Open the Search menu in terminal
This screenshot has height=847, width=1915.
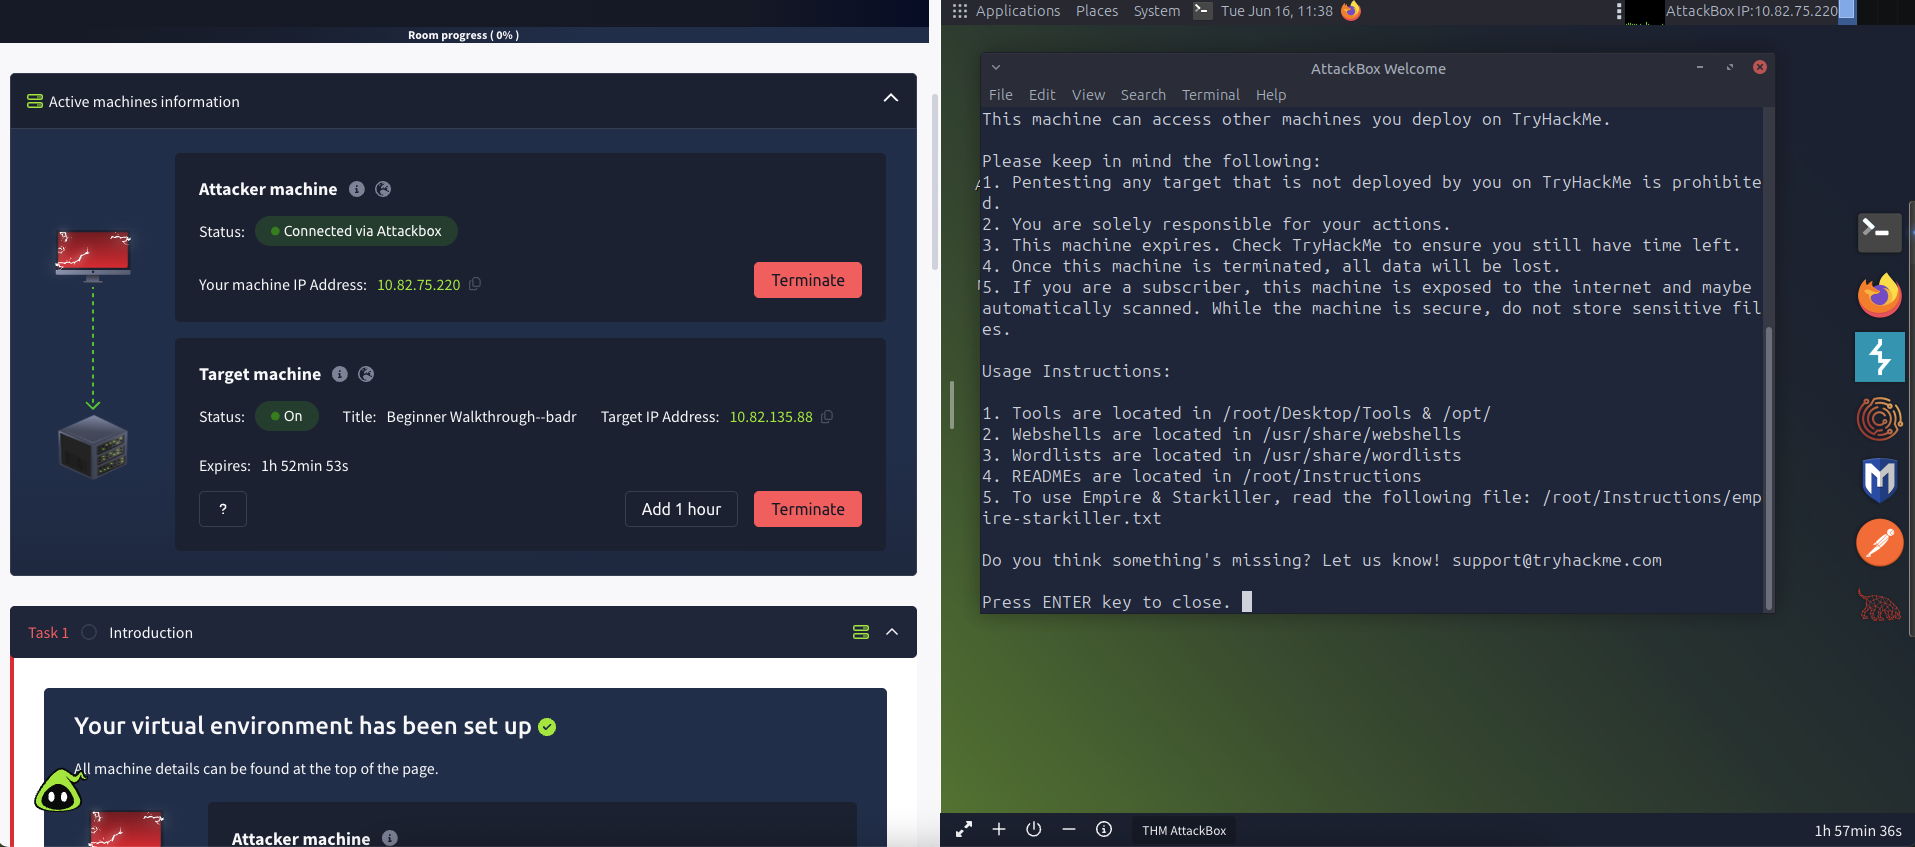tap(1143, 95)
